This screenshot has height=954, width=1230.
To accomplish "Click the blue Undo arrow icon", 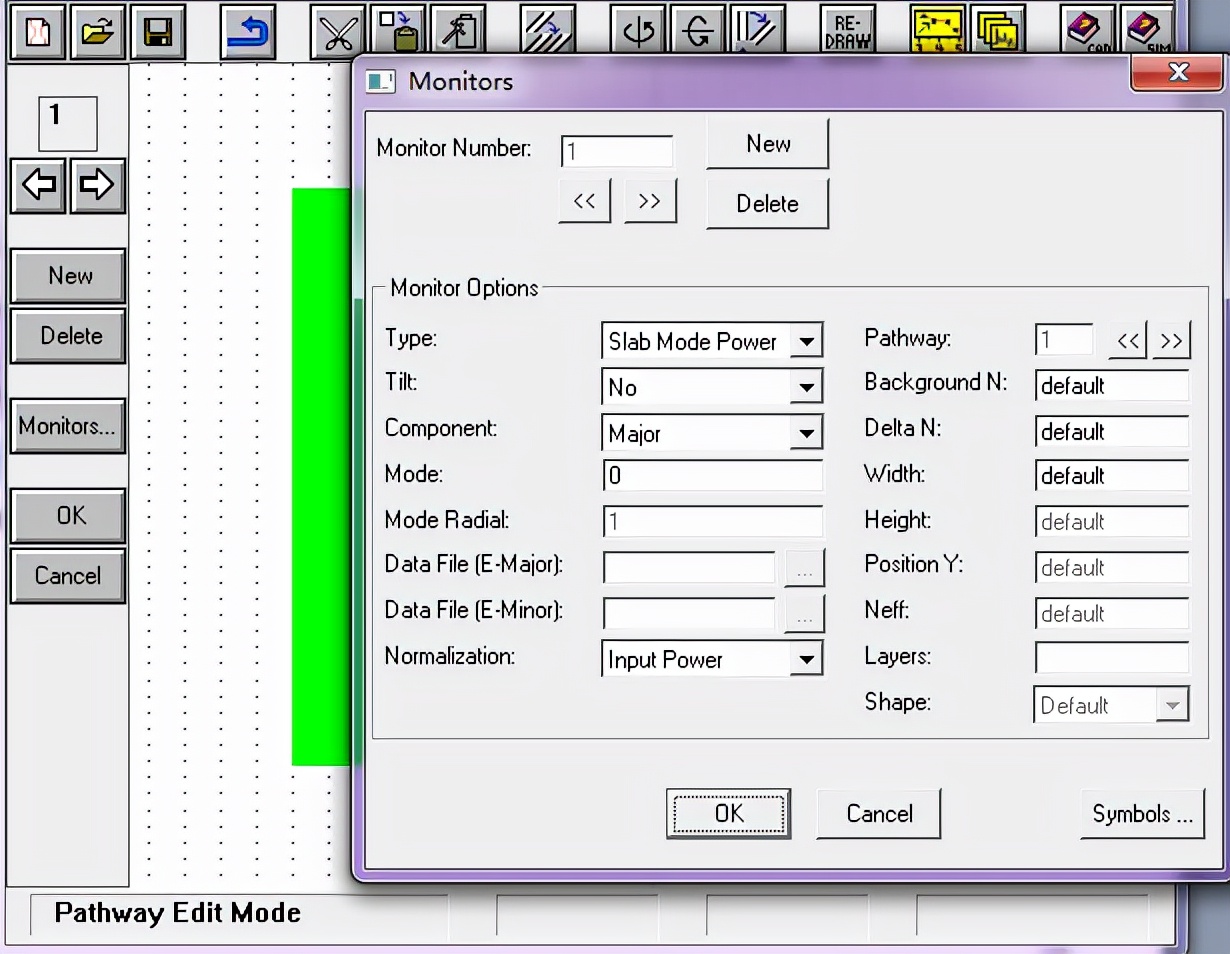I will (x=247, y=33).
